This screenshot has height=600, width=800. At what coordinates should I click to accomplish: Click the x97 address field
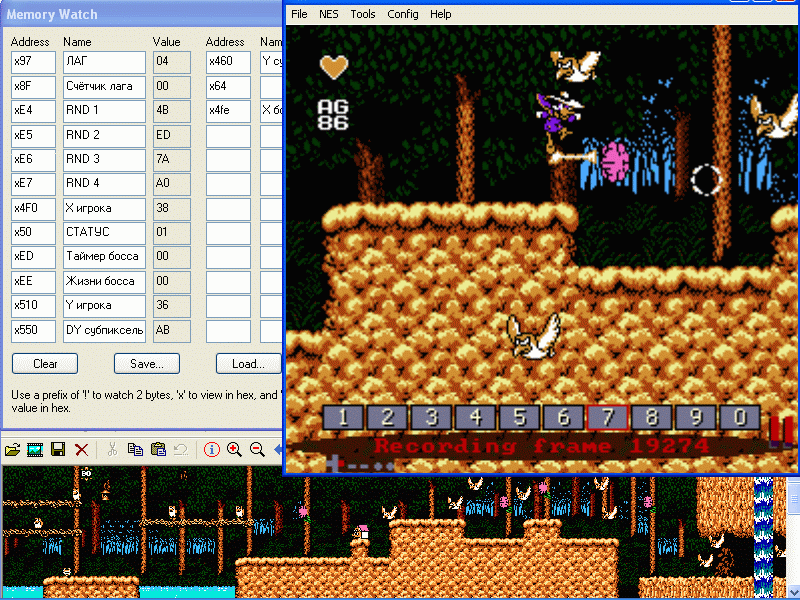pyautogui.click(x=33, y=62)
